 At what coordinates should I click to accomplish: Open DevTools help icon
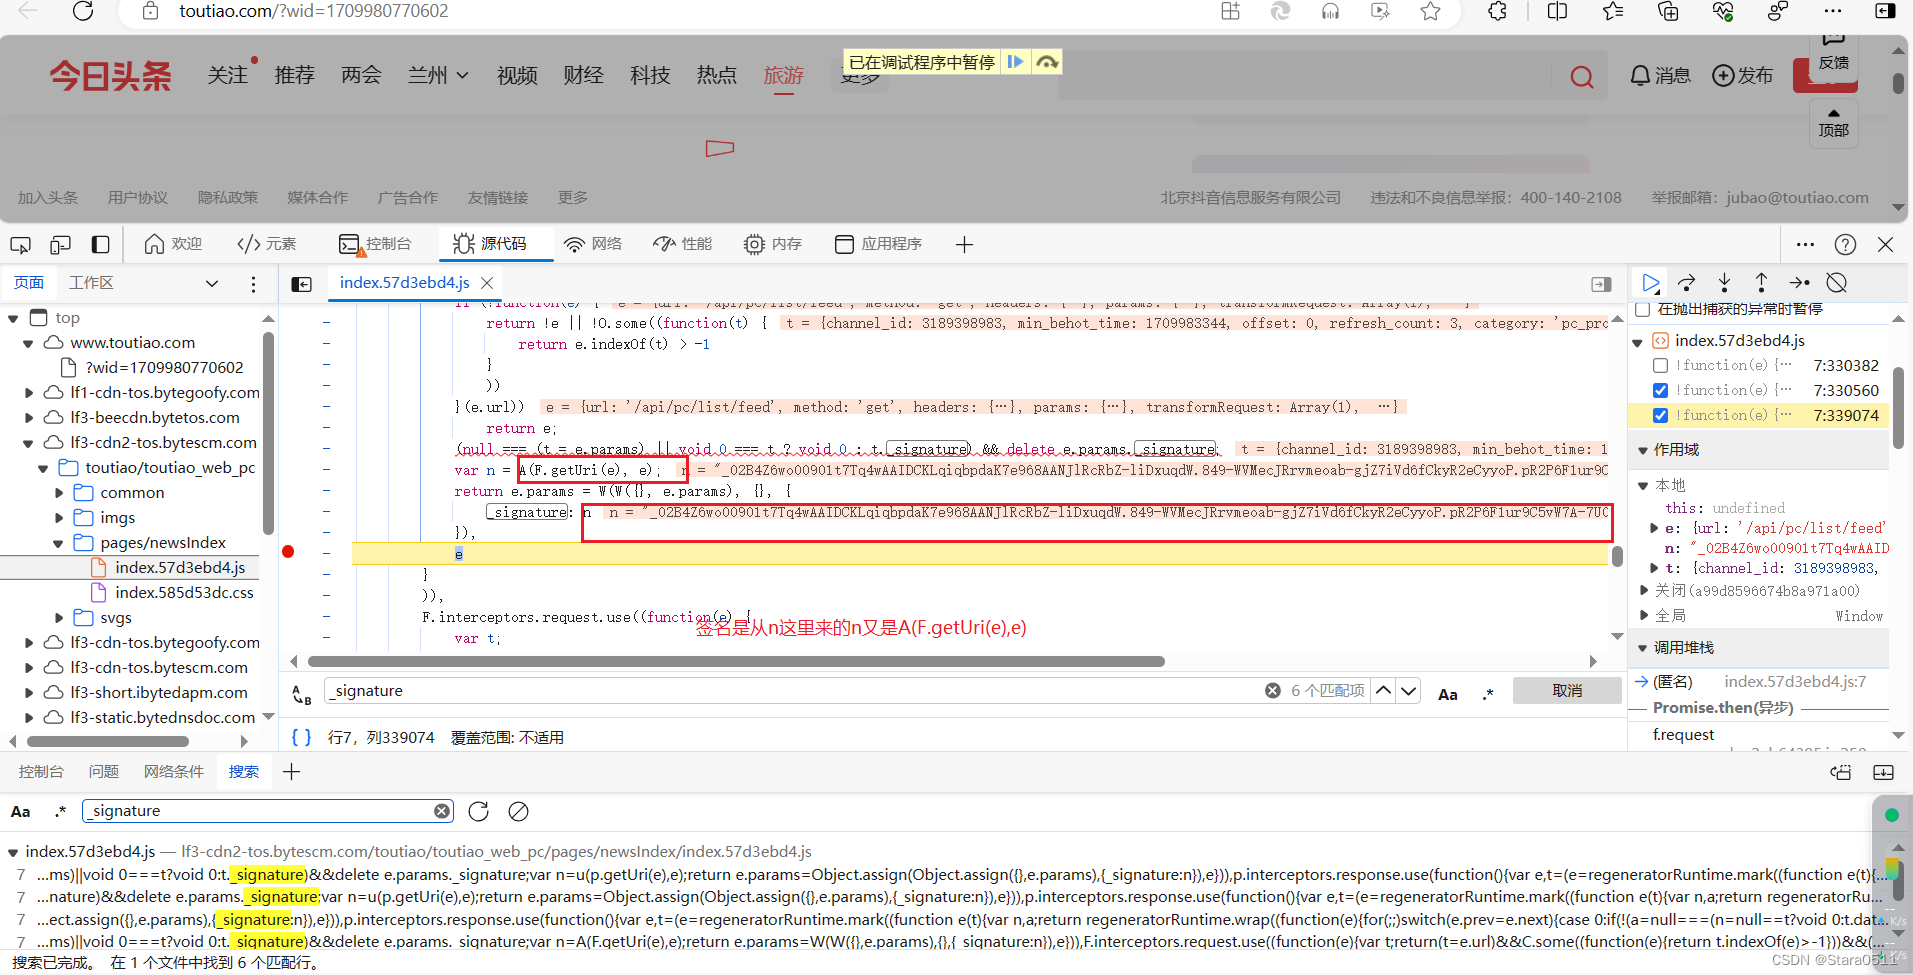(1845, 244)
